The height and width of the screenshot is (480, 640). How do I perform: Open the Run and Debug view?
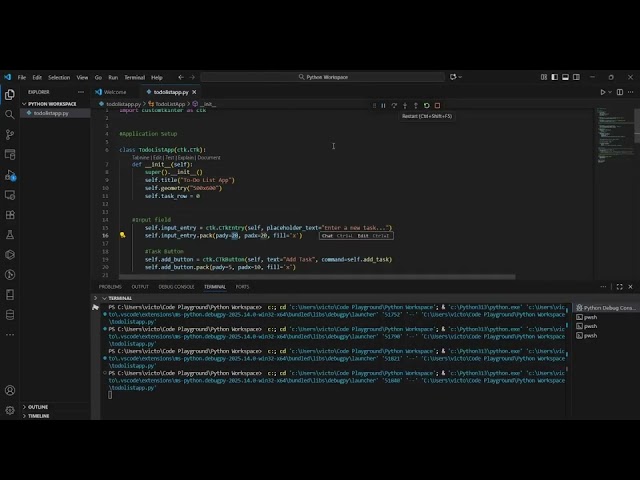[x=10, y=175]
